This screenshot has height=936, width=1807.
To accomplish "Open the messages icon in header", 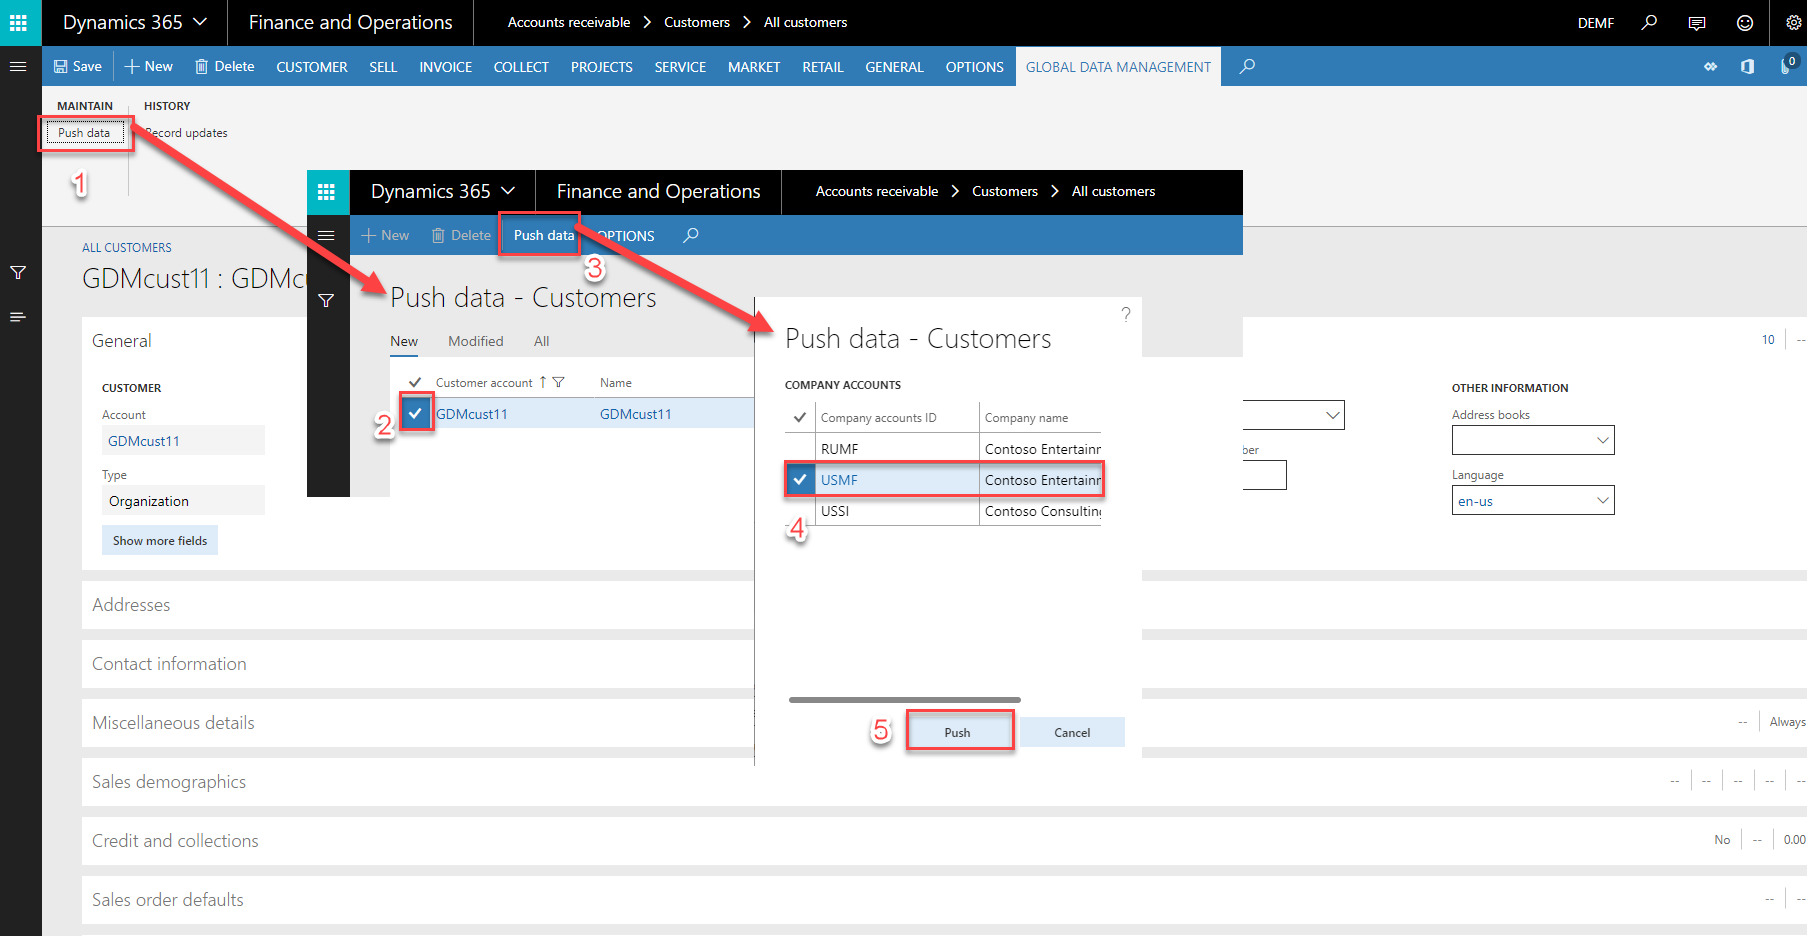I will coord(1696,22).
